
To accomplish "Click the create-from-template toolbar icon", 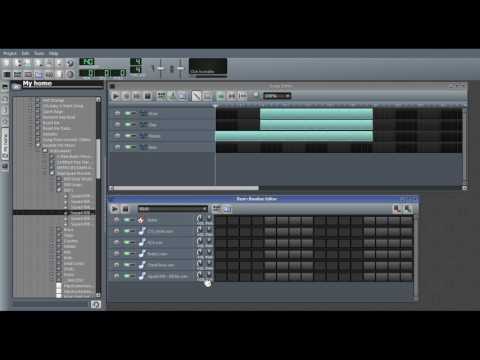I will [17, 63].
